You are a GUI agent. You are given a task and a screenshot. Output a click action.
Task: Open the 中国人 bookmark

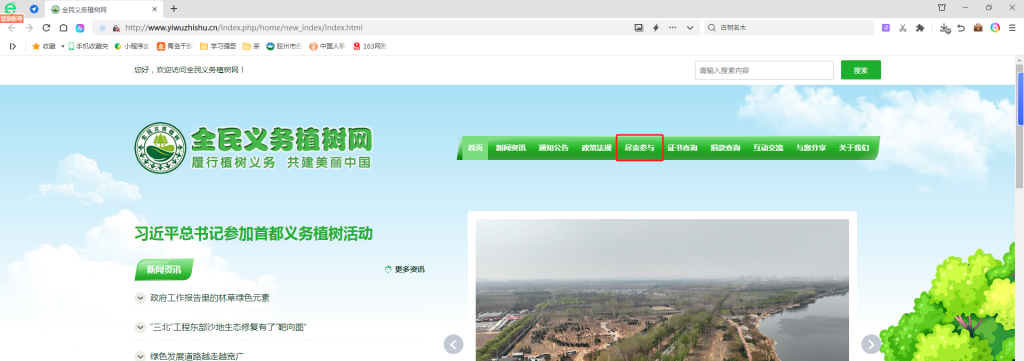[327, 46]
